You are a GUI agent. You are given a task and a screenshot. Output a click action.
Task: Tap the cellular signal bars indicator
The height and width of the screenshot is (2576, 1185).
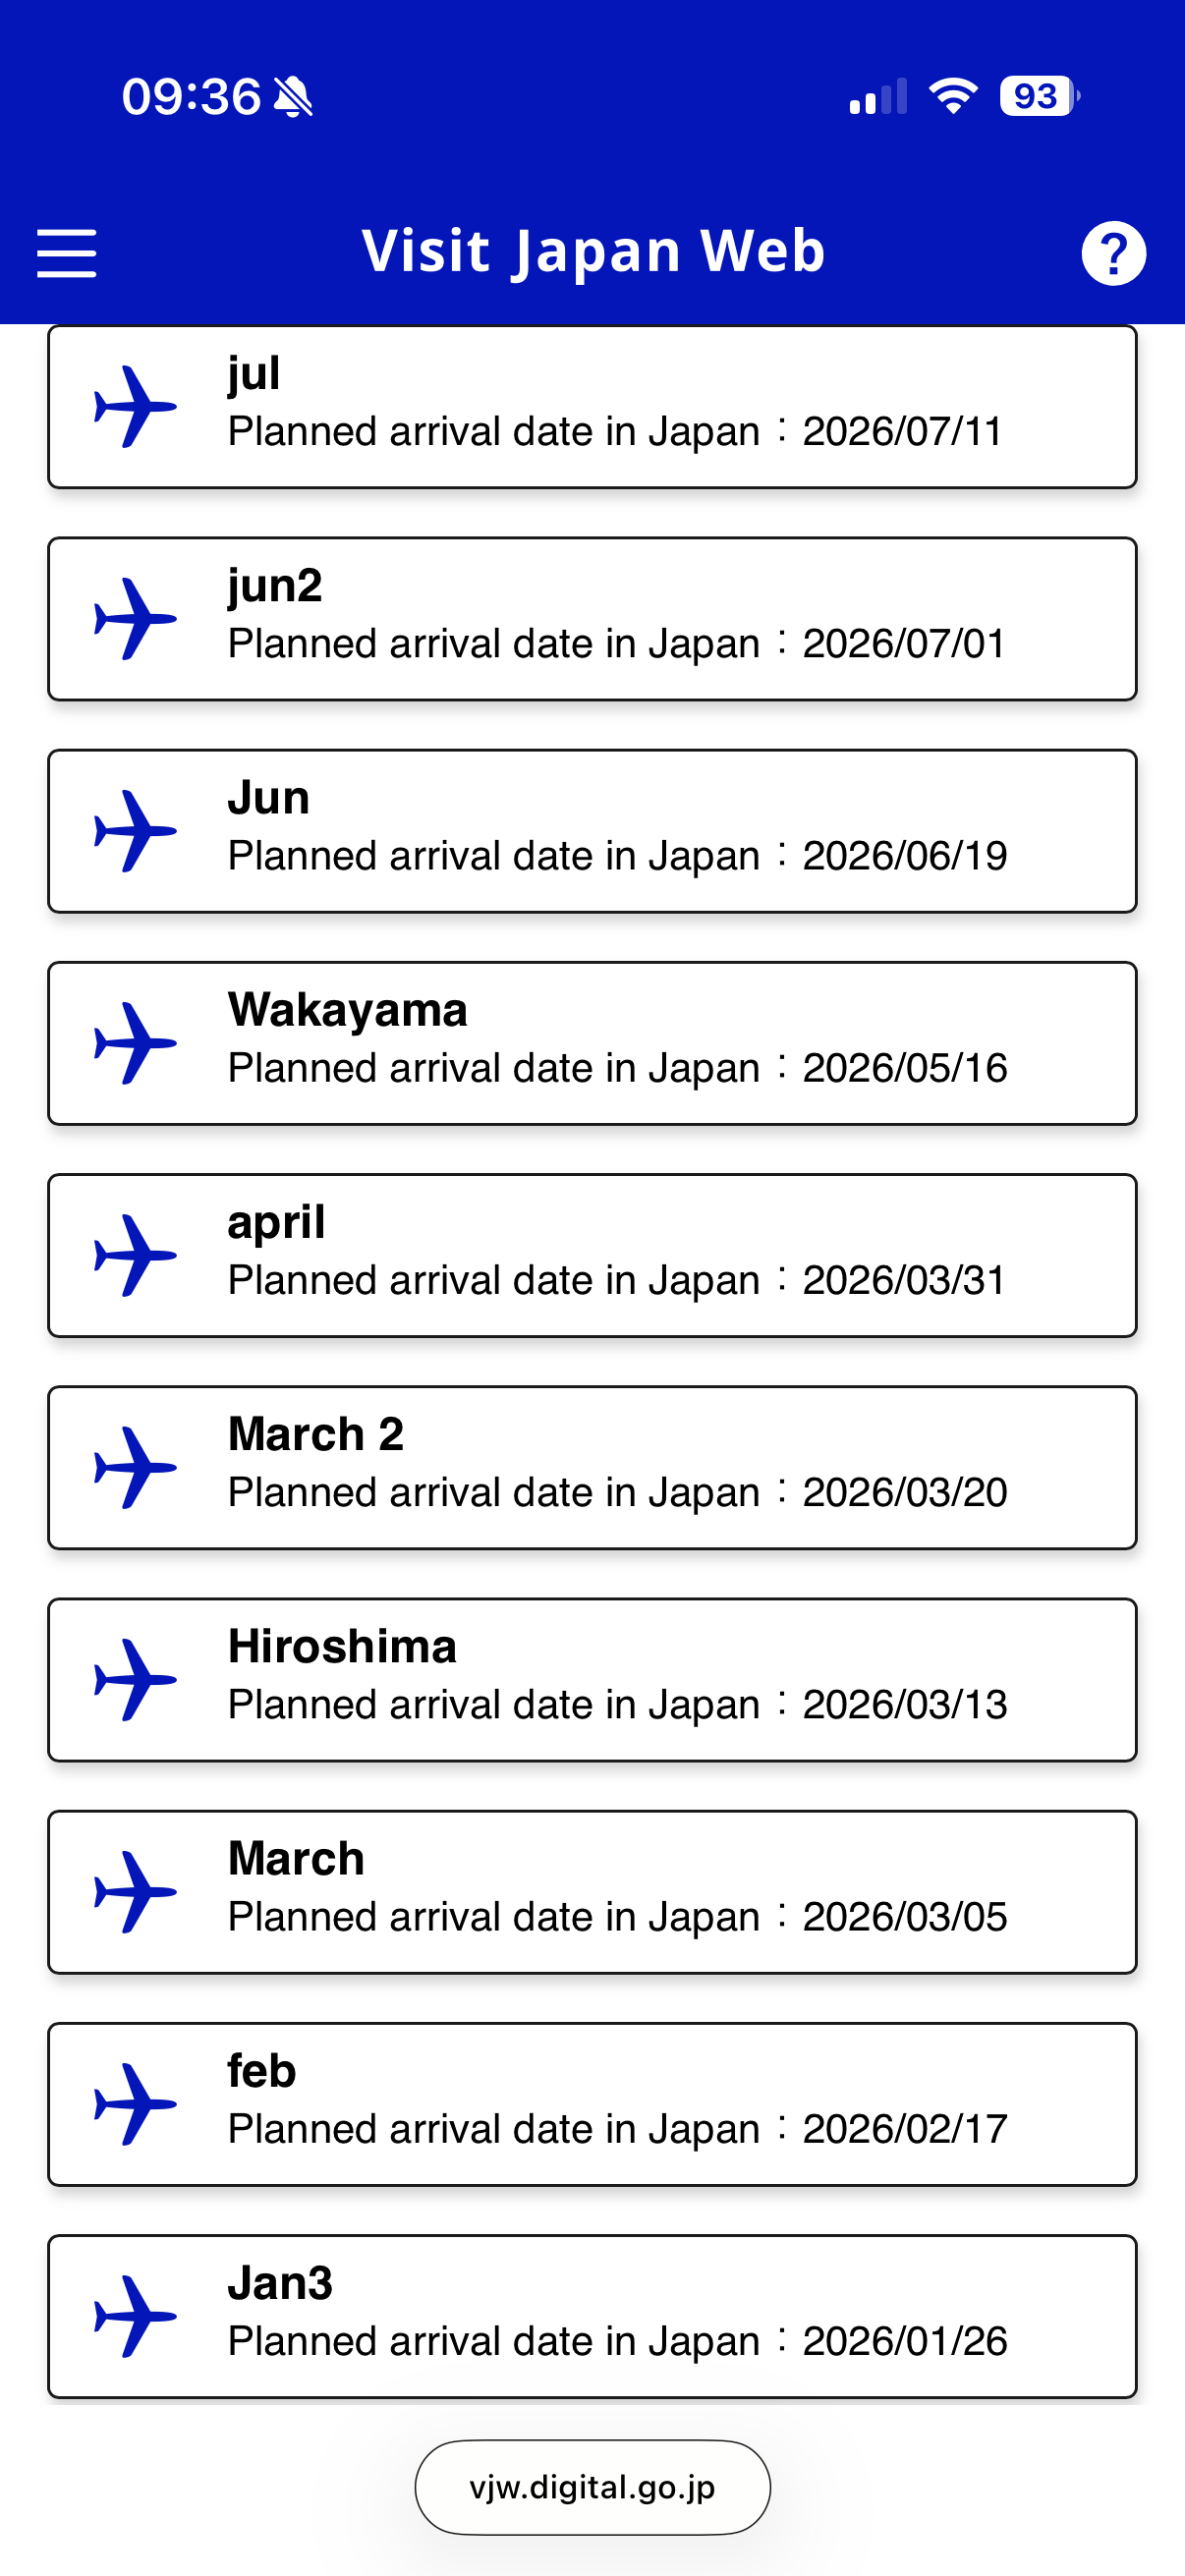click(x=878, y=96)
